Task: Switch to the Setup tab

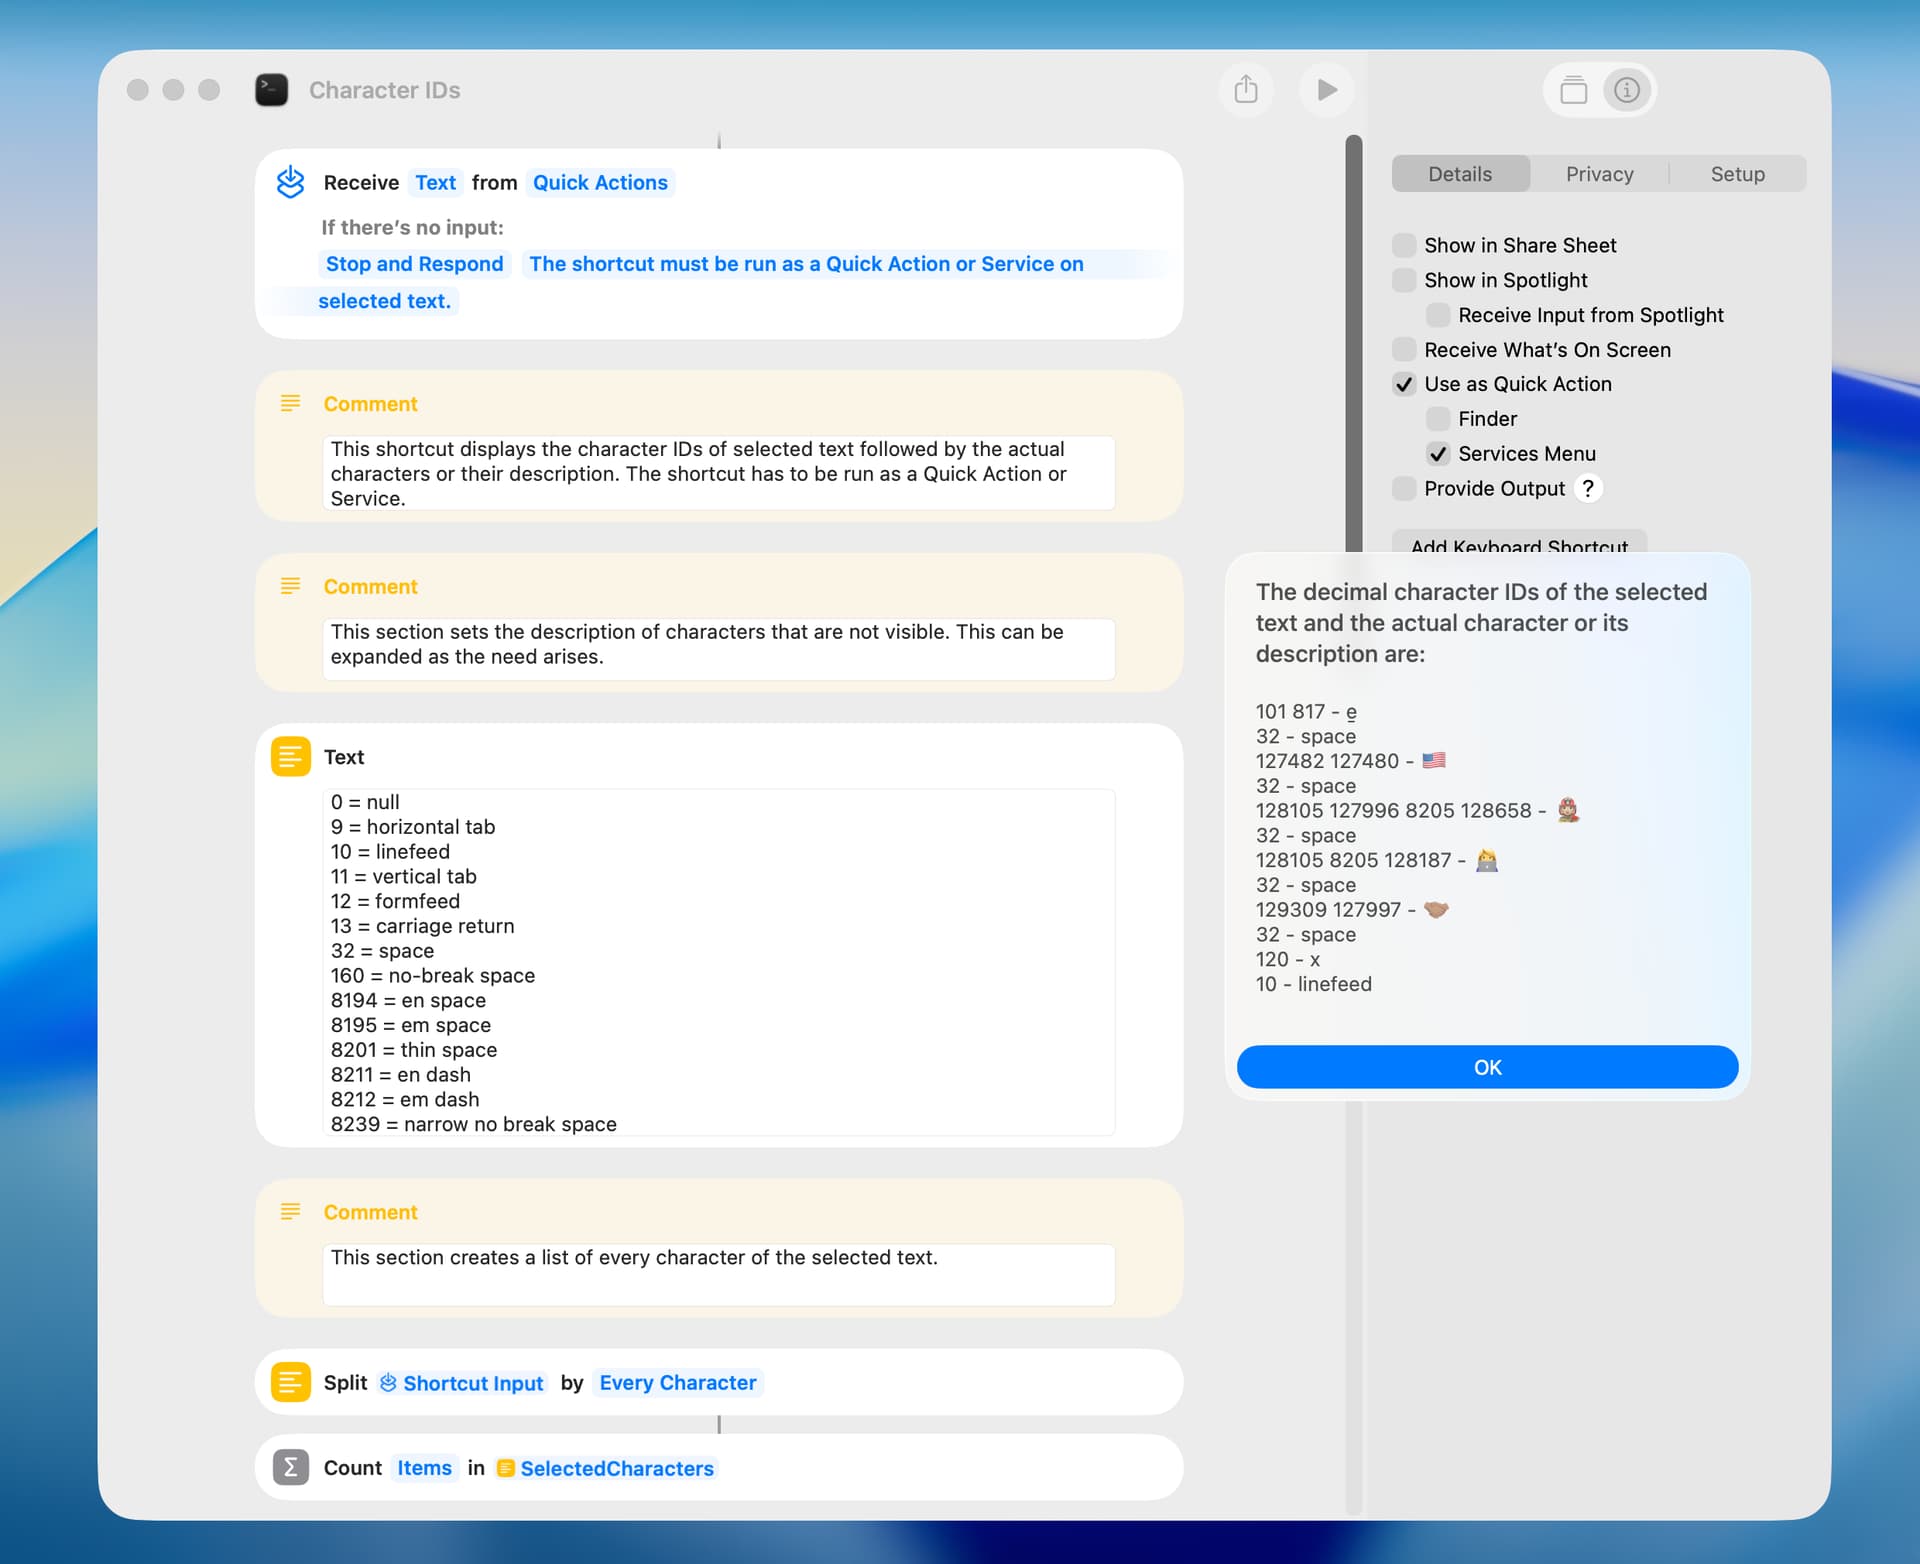Action: point(1736,174)
